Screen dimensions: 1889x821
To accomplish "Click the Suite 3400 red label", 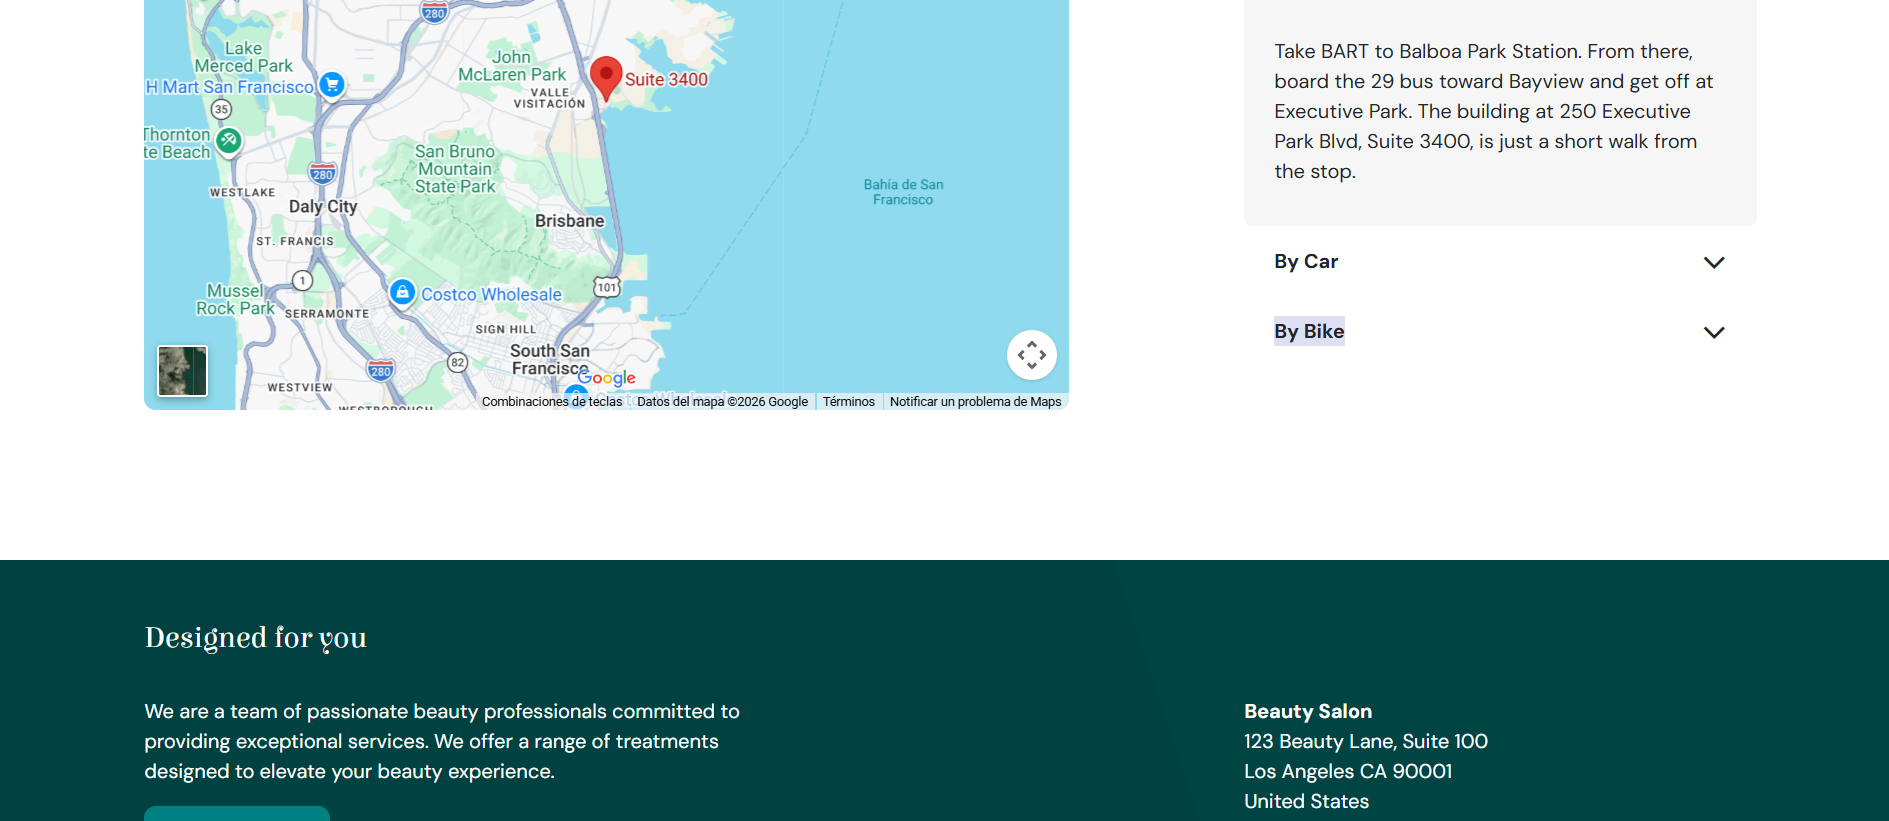I will tap(666, 79).
